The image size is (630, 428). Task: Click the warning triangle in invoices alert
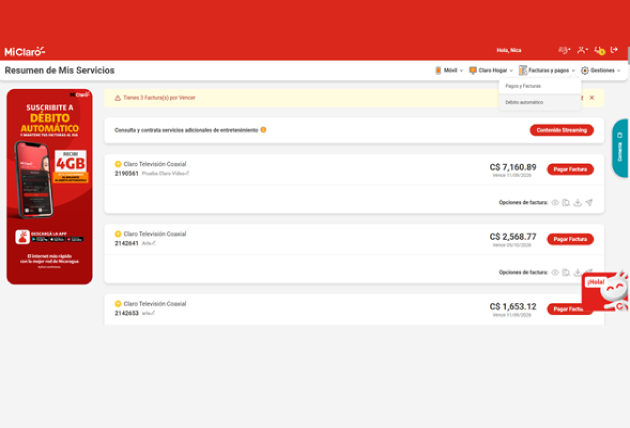[118, 98]
